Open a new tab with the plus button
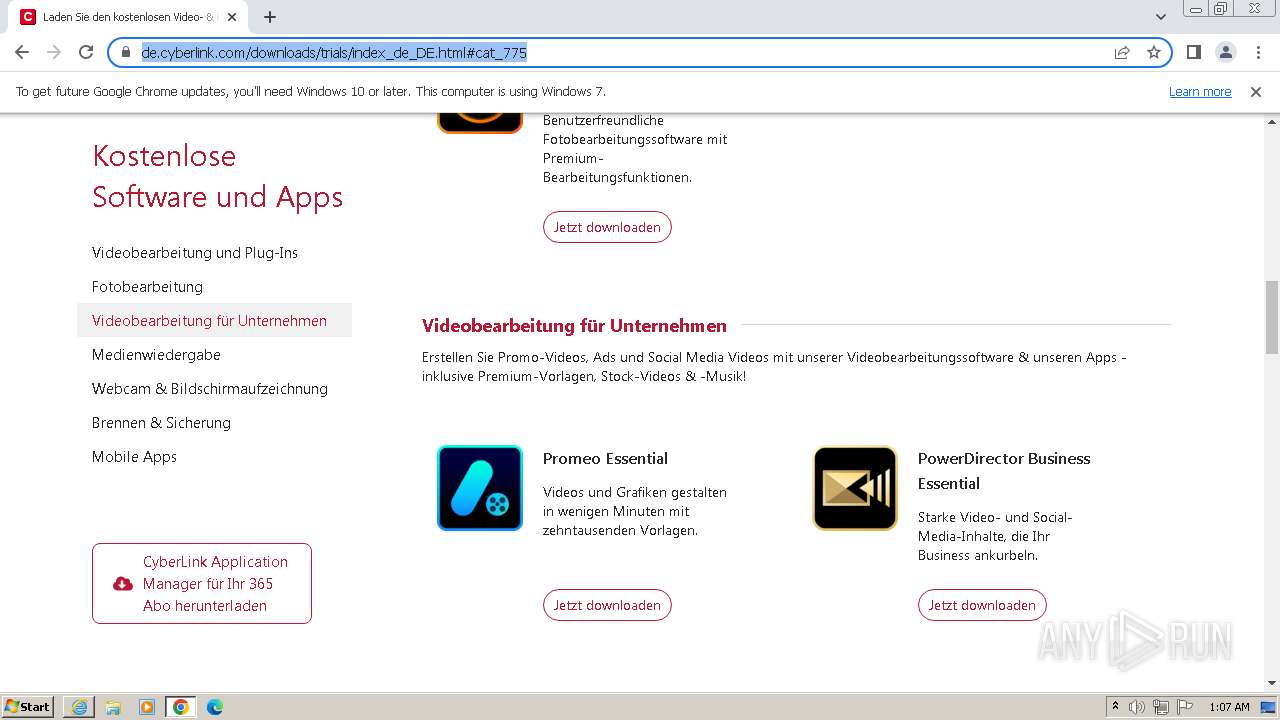Viewport: 1280px width, 720px height. [x=270, y=17]
